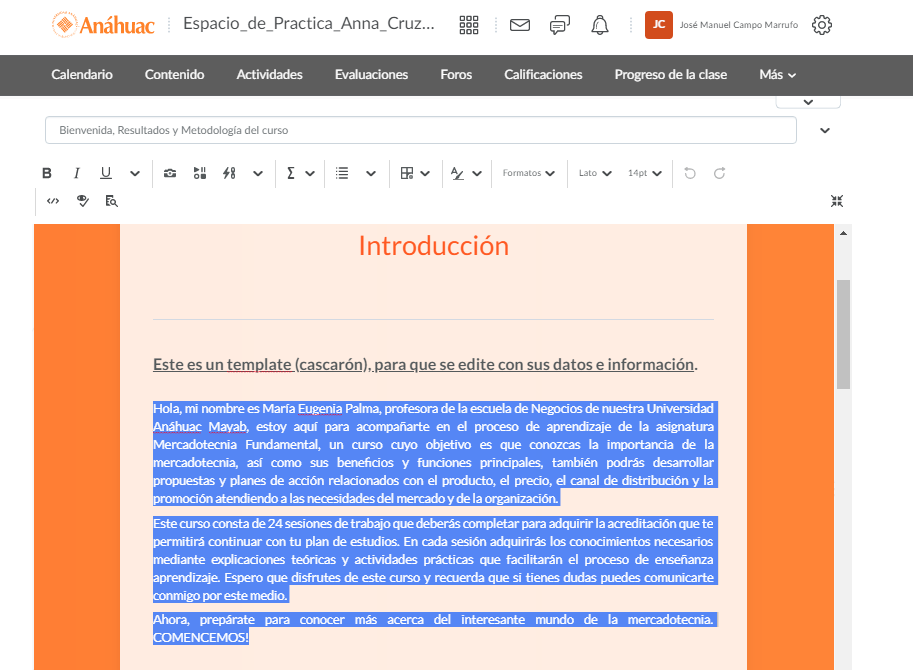Click the preview icon in editor toolbar

112,201
